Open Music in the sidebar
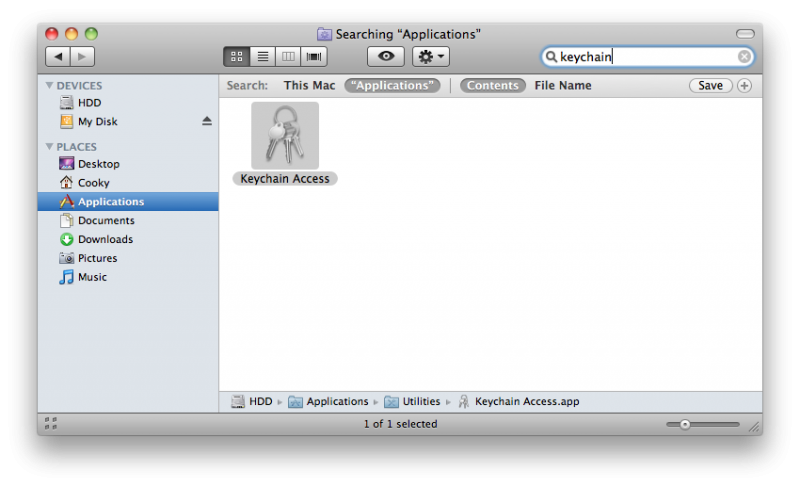The width and height of the screenshot is (800, 487). click(x=128, y=277)
